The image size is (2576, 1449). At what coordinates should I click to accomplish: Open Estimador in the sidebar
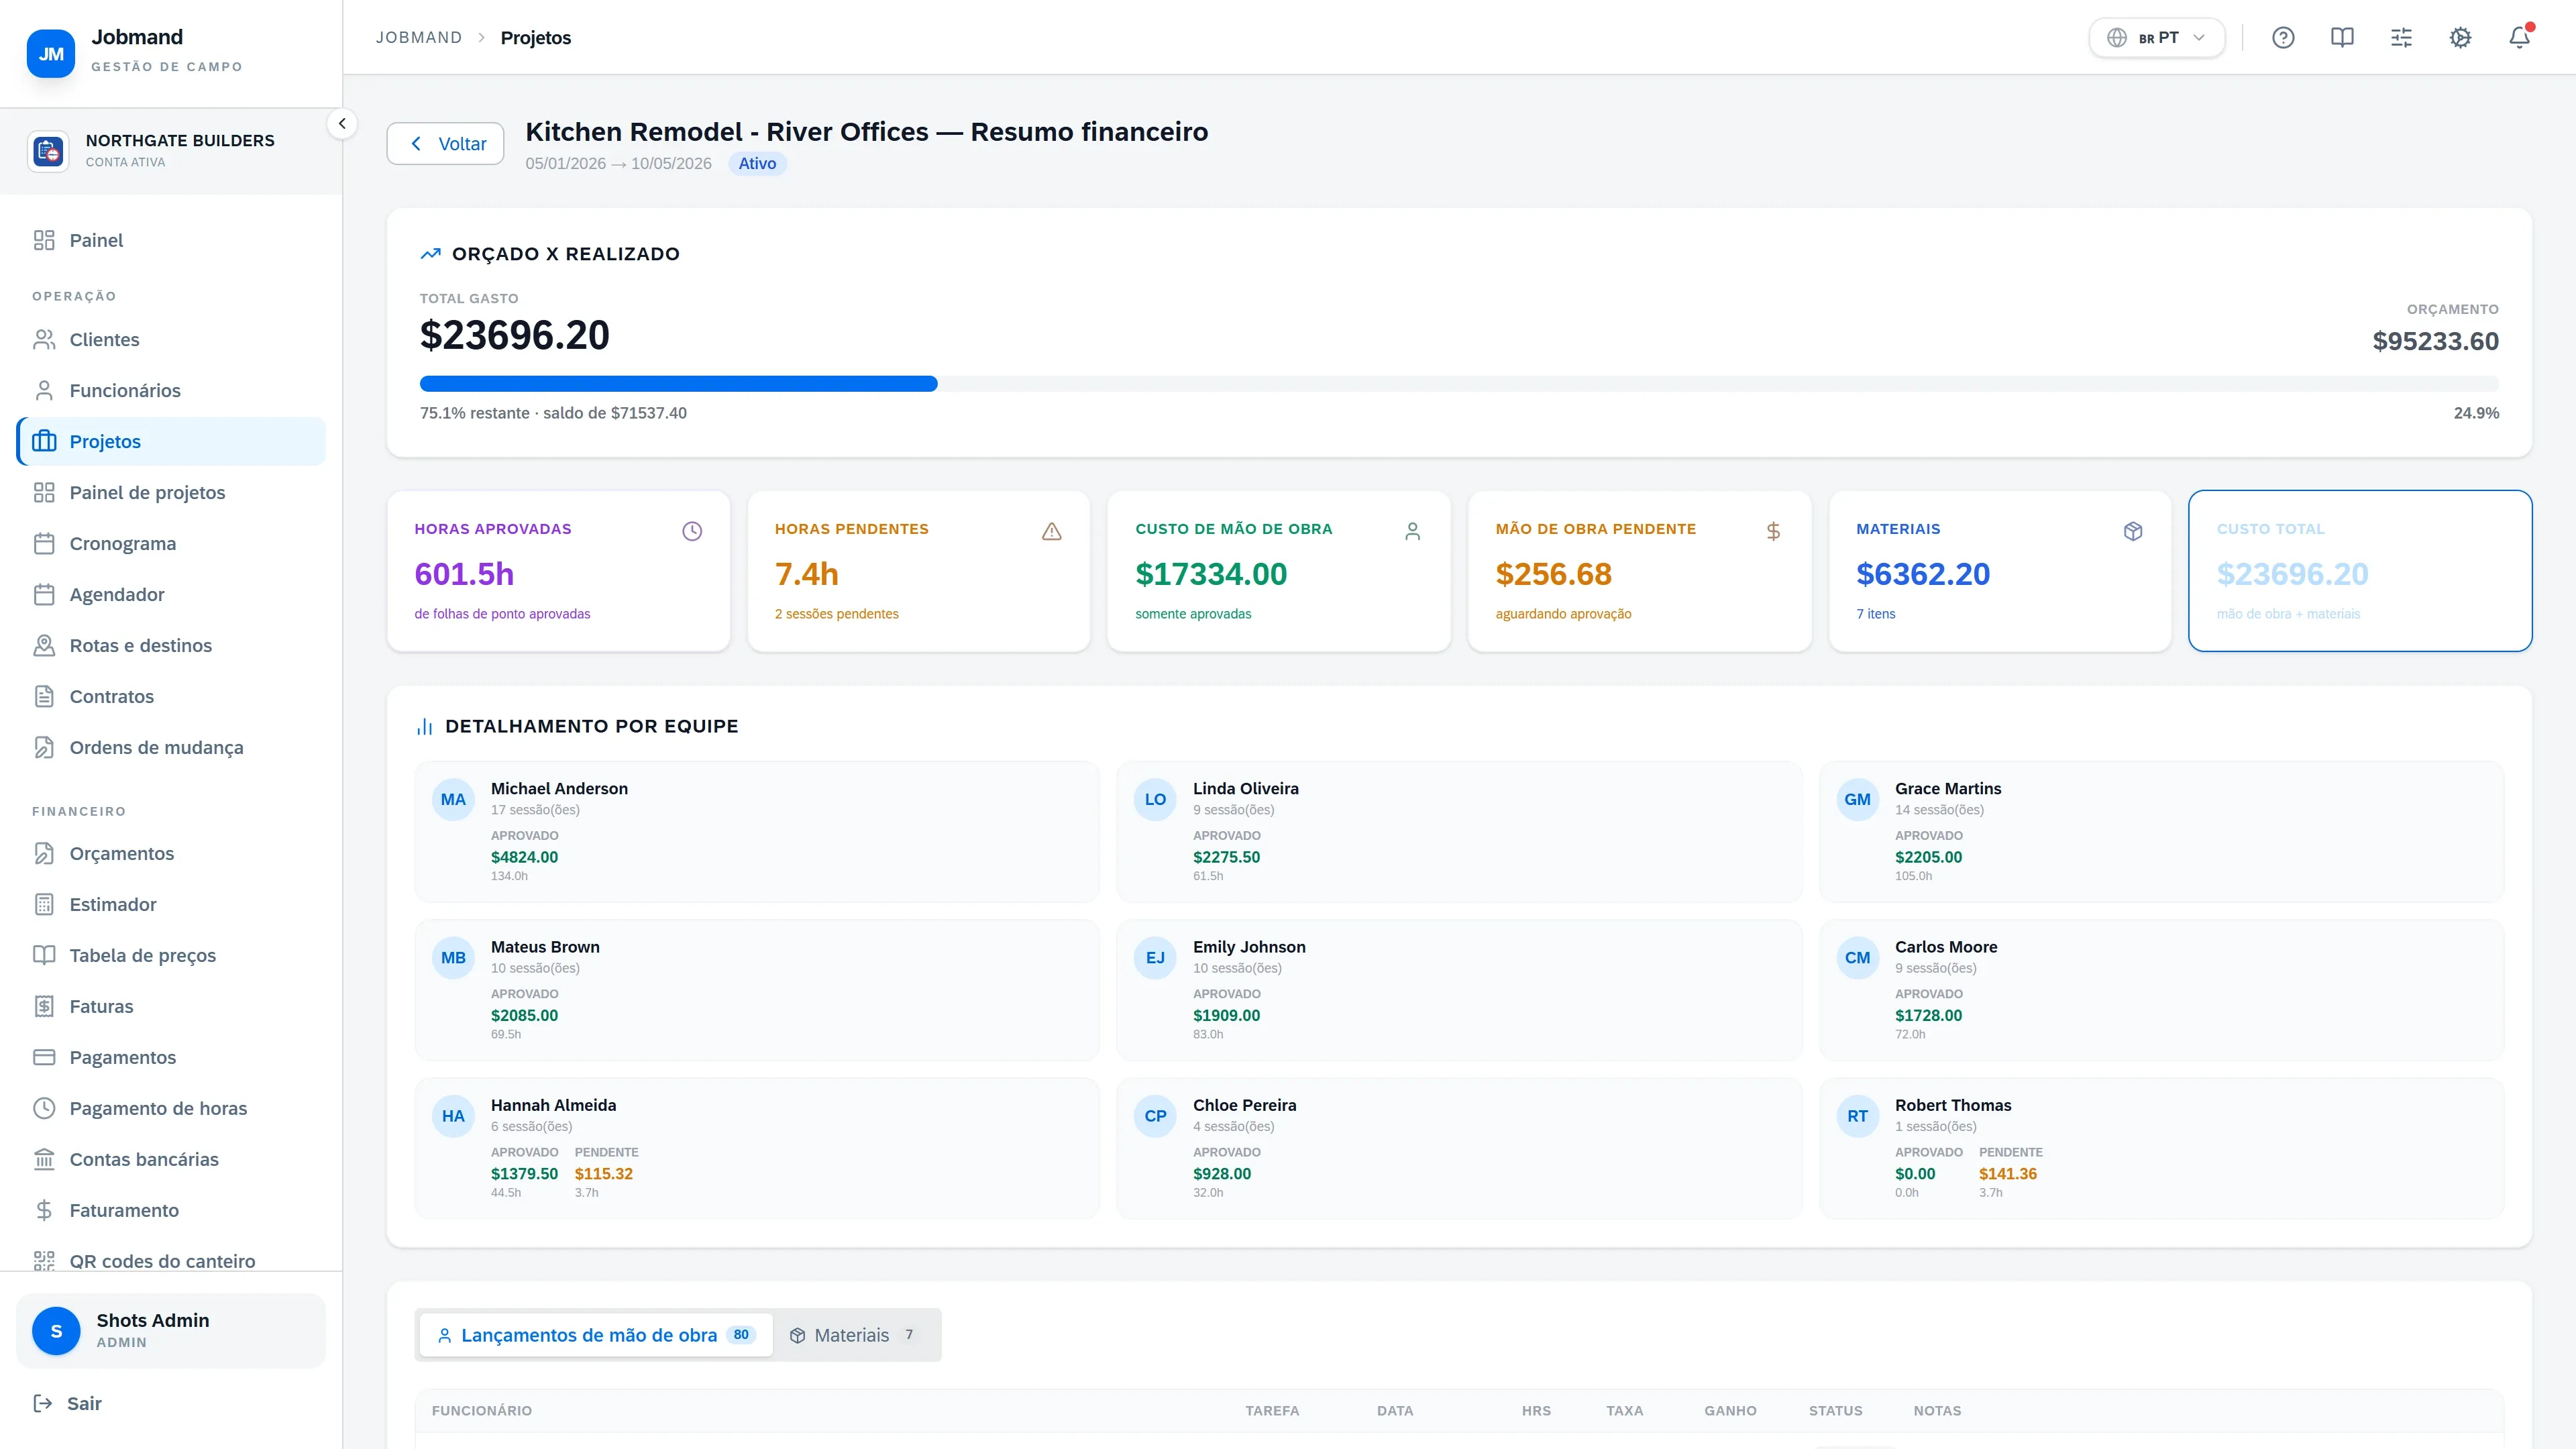[x=171, y=904]
